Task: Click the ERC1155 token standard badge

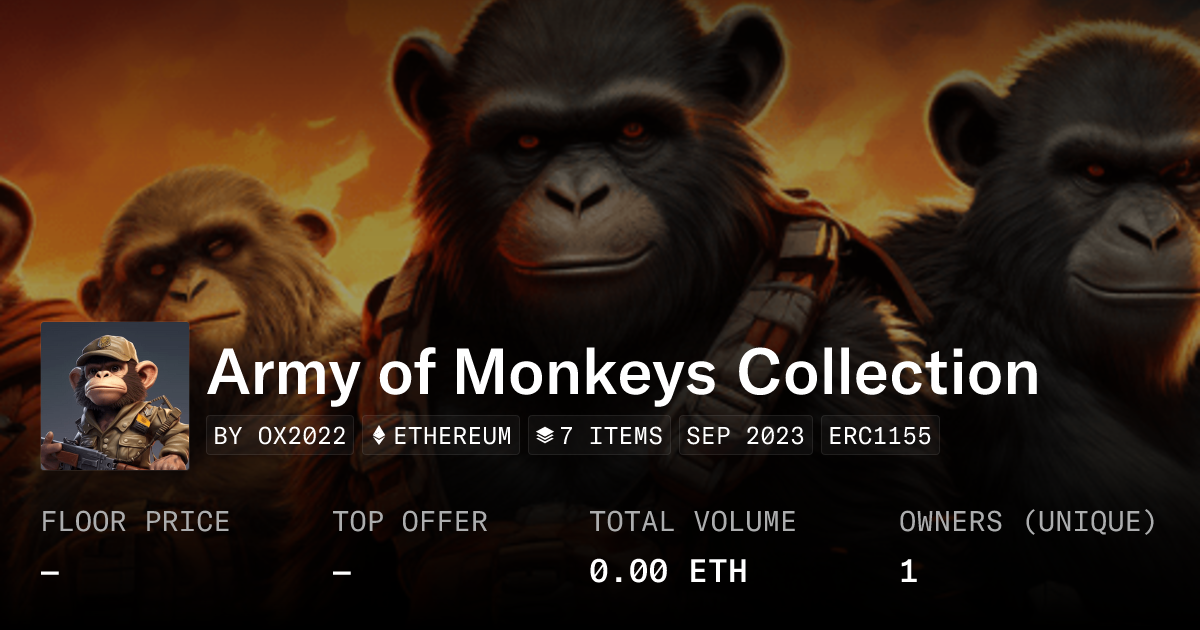Action: point(880,436)
